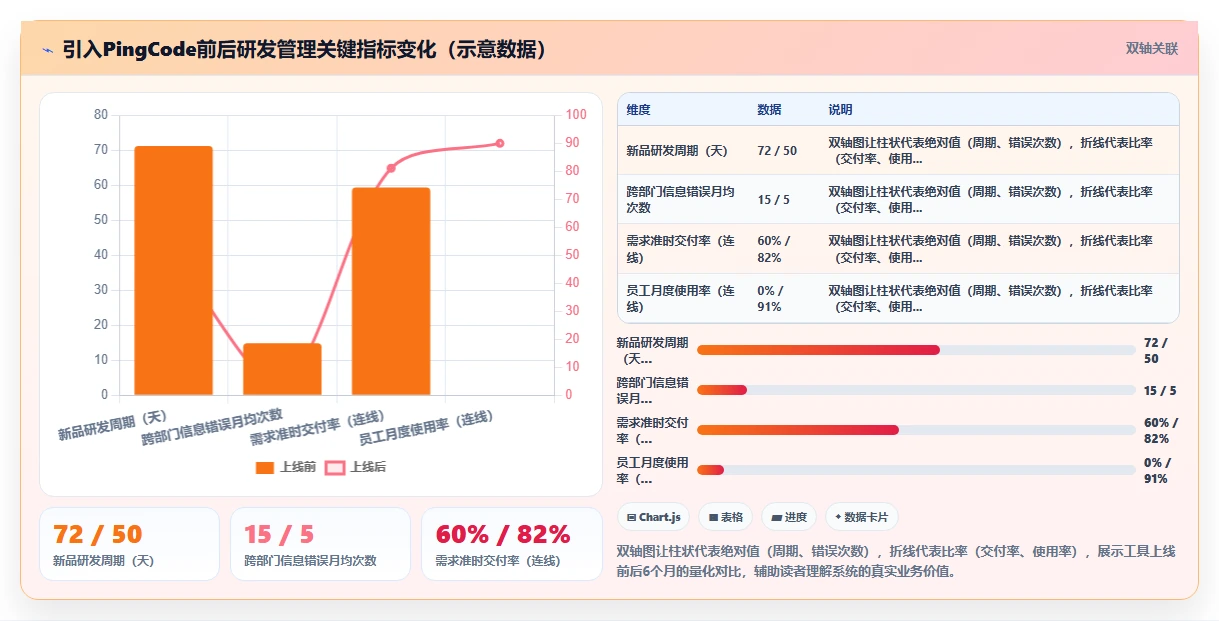Click the 数据 table column header
This screenshot has width=1219, height=621.
(769, 110)
